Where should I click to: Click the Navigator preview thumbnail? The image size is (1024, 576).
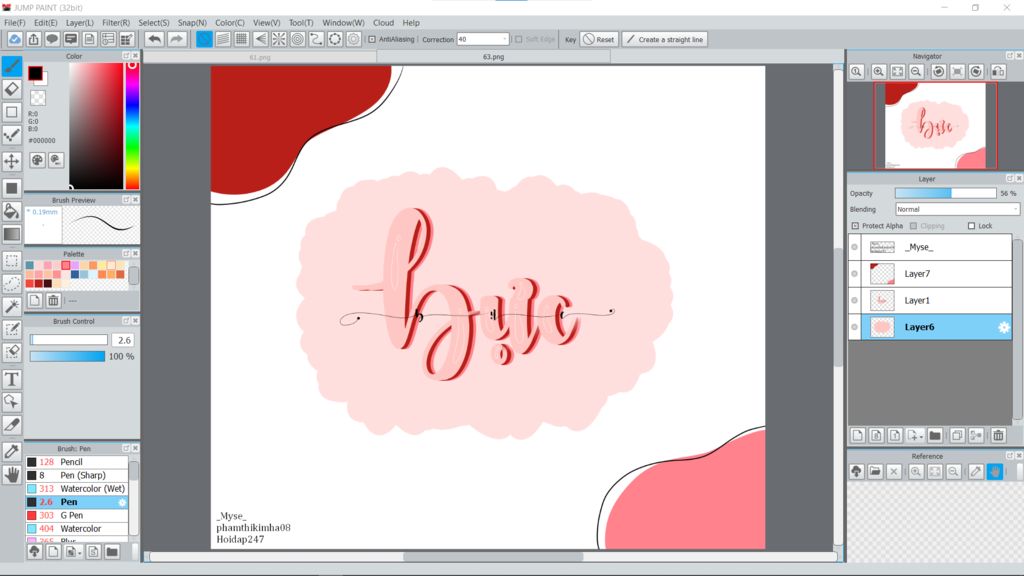pos(935,125)
